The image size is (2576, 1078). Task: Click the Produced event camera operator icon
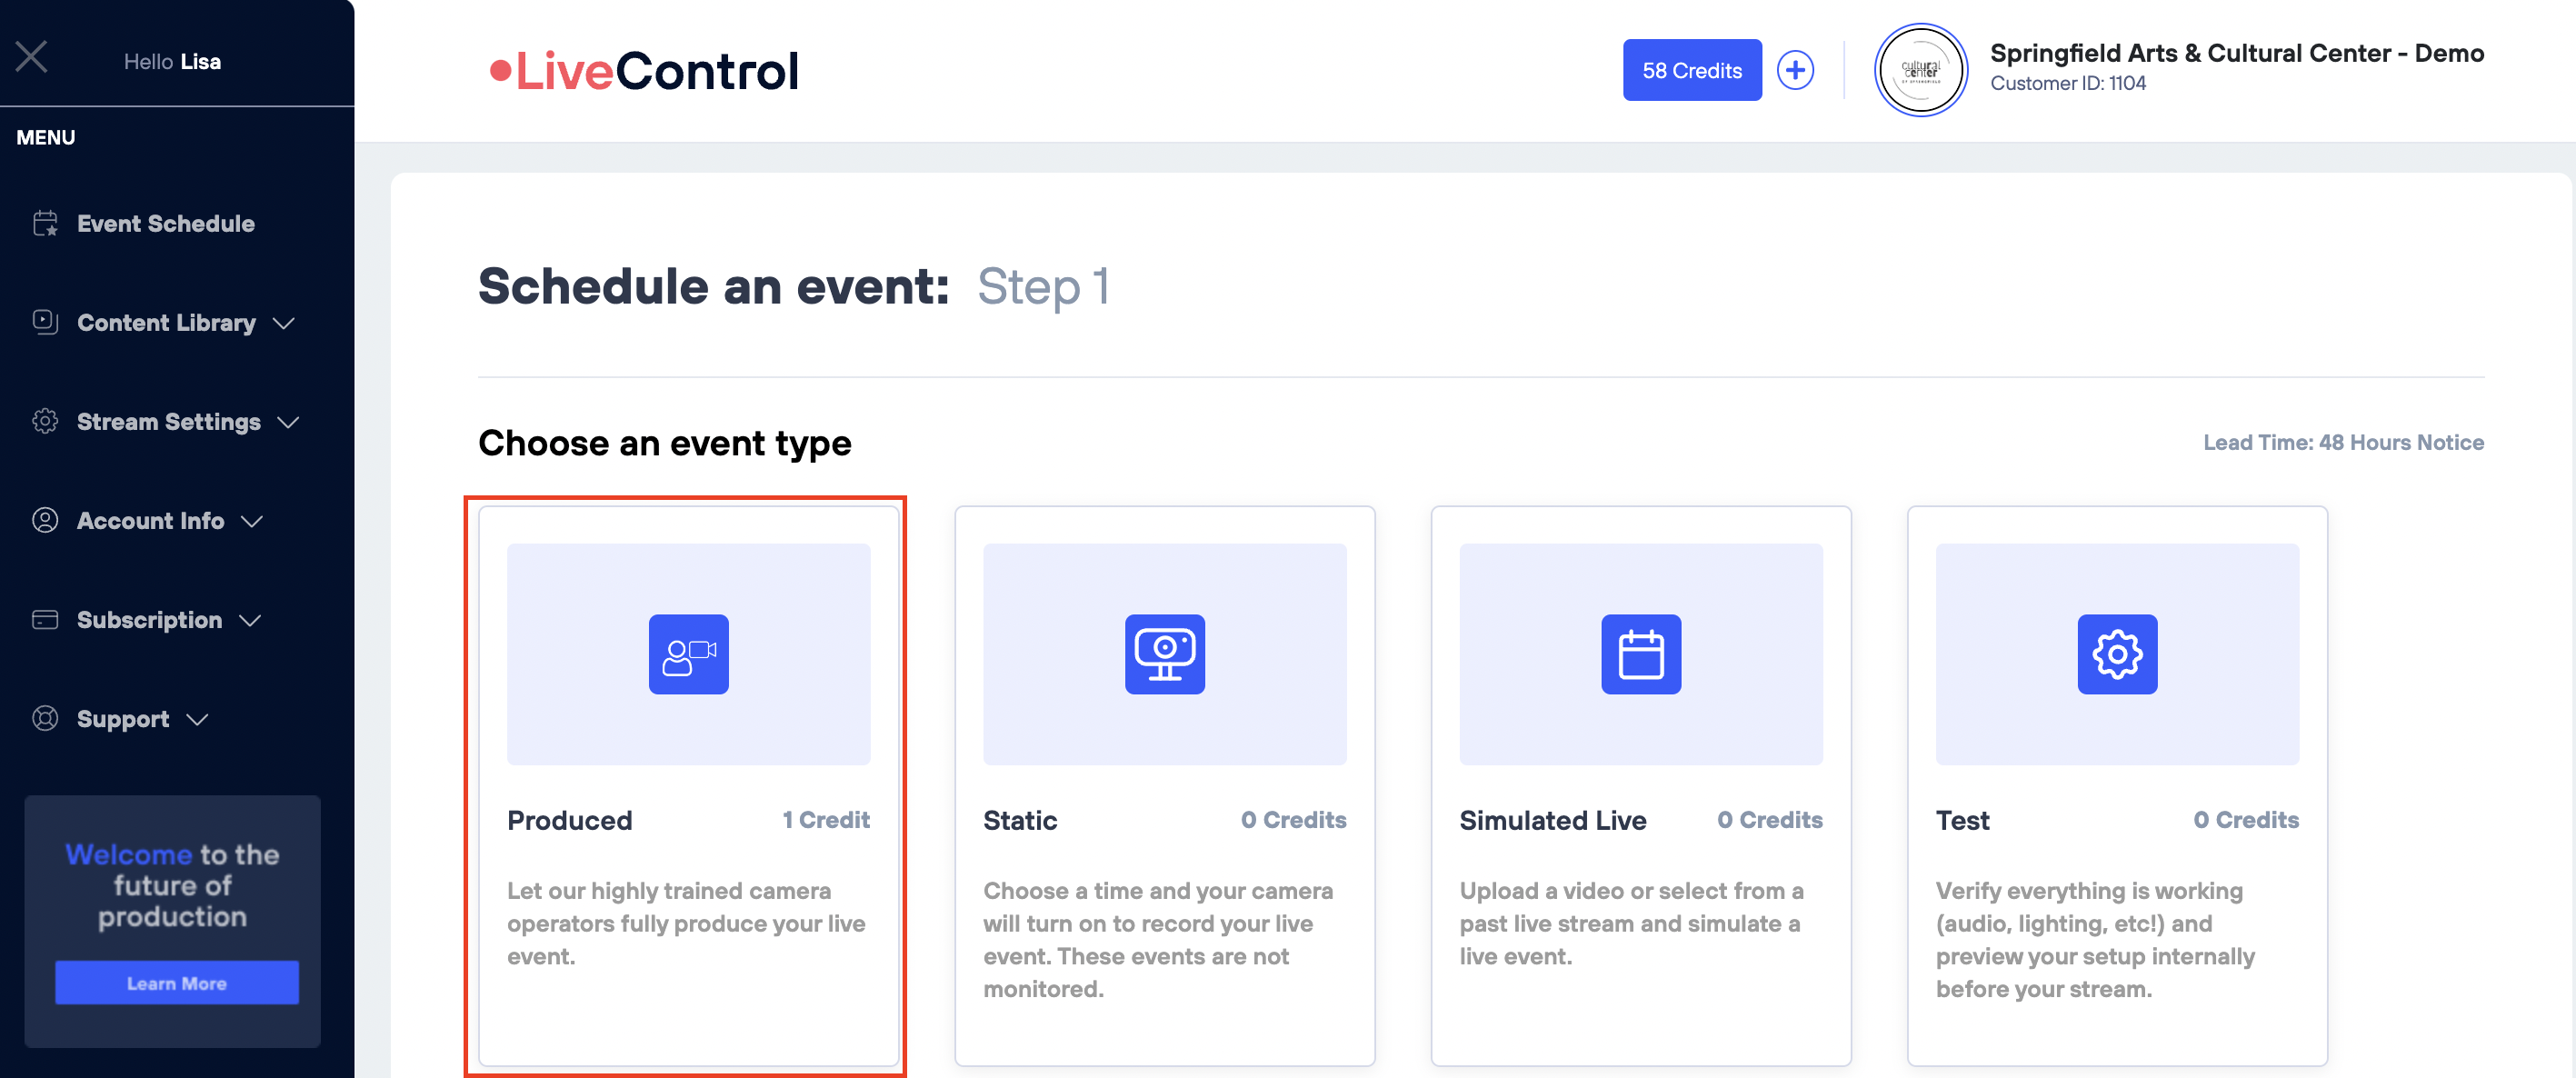click(x=688, y=654)
